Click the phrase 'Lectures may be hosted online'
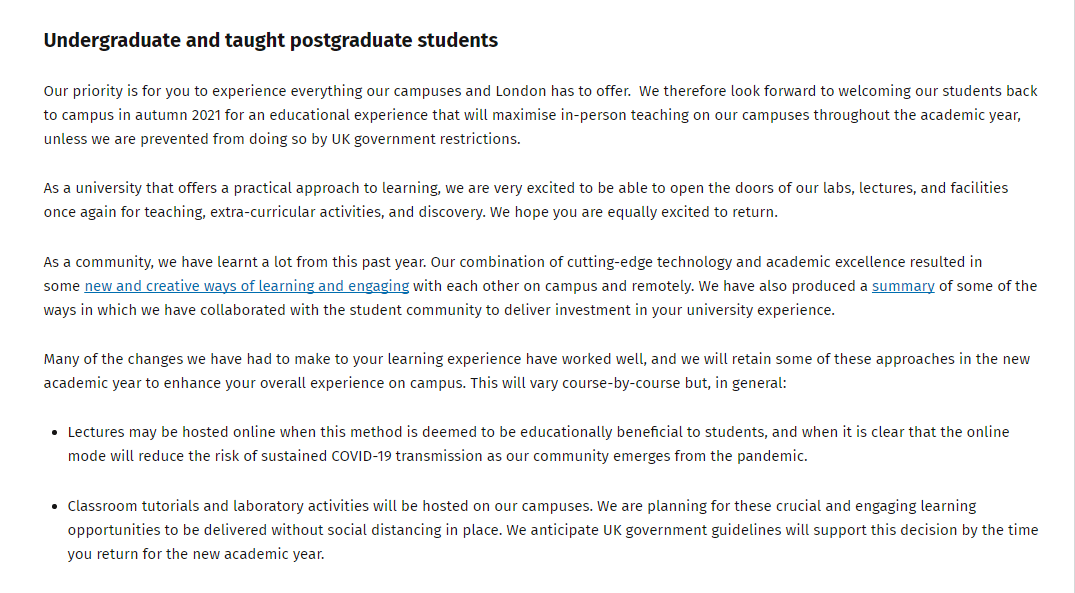The width and height of the screenshot is (1075, 593). tap(169, 433)
